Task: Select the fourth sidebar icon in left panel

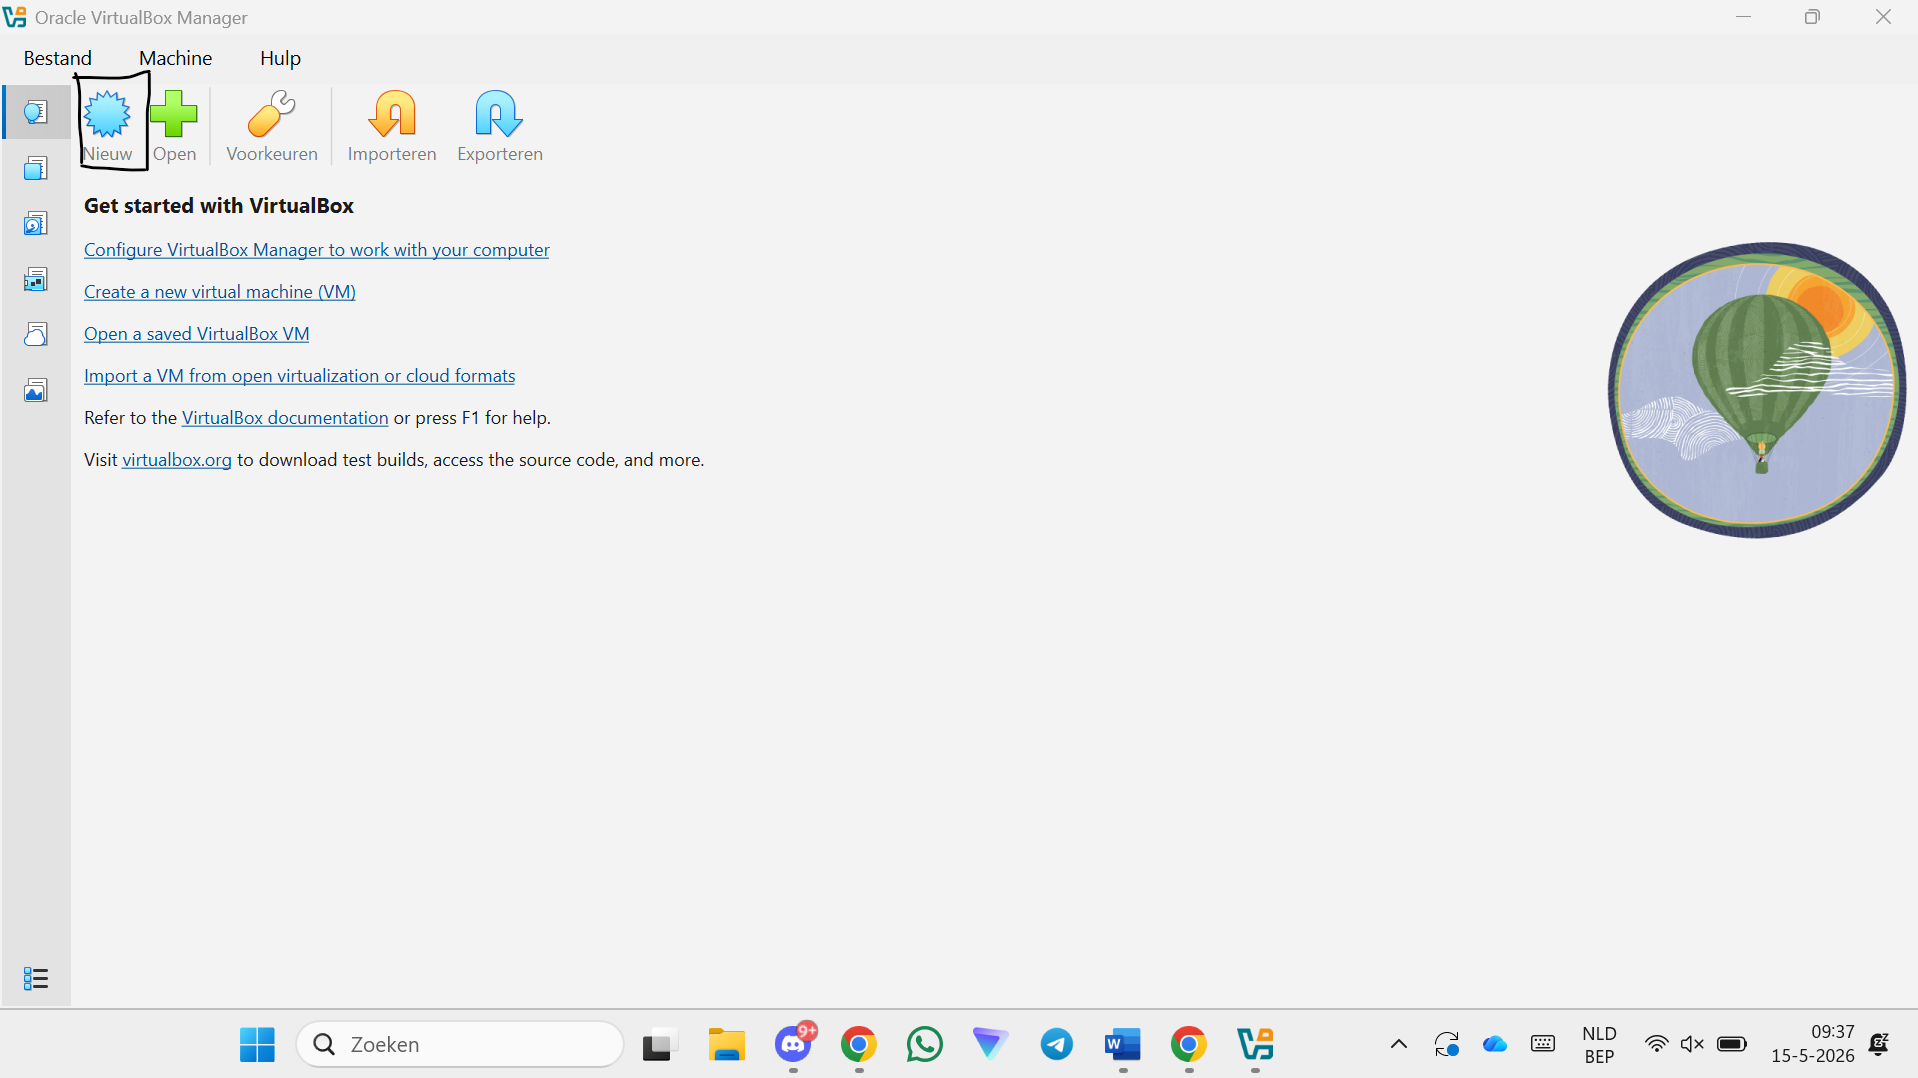Action: click(x=36, y=279)
